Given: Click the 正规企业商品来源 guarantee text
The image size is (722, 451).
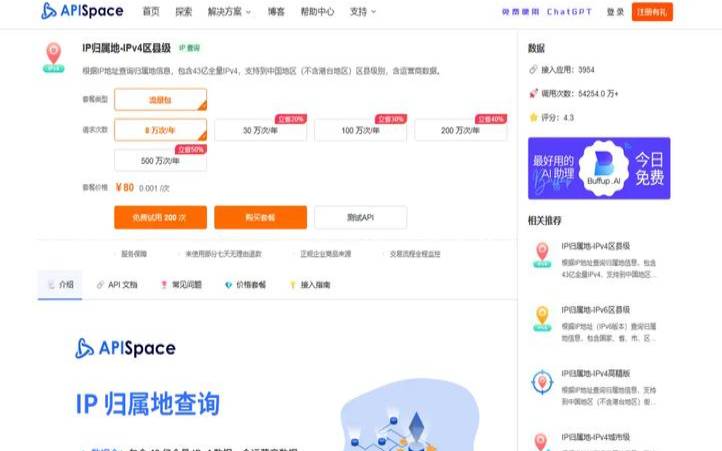Looking at the screenshot, I should click(326, 254).
